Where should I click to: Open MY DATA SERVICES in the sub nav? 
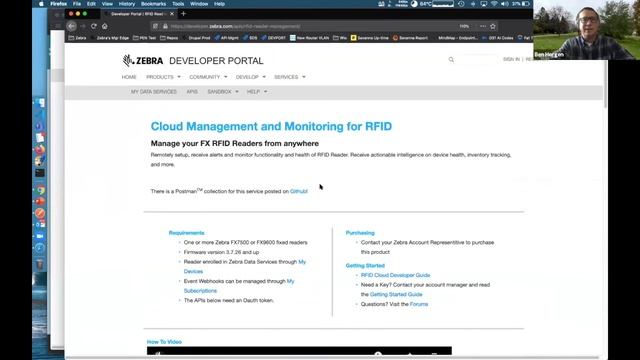154,91
